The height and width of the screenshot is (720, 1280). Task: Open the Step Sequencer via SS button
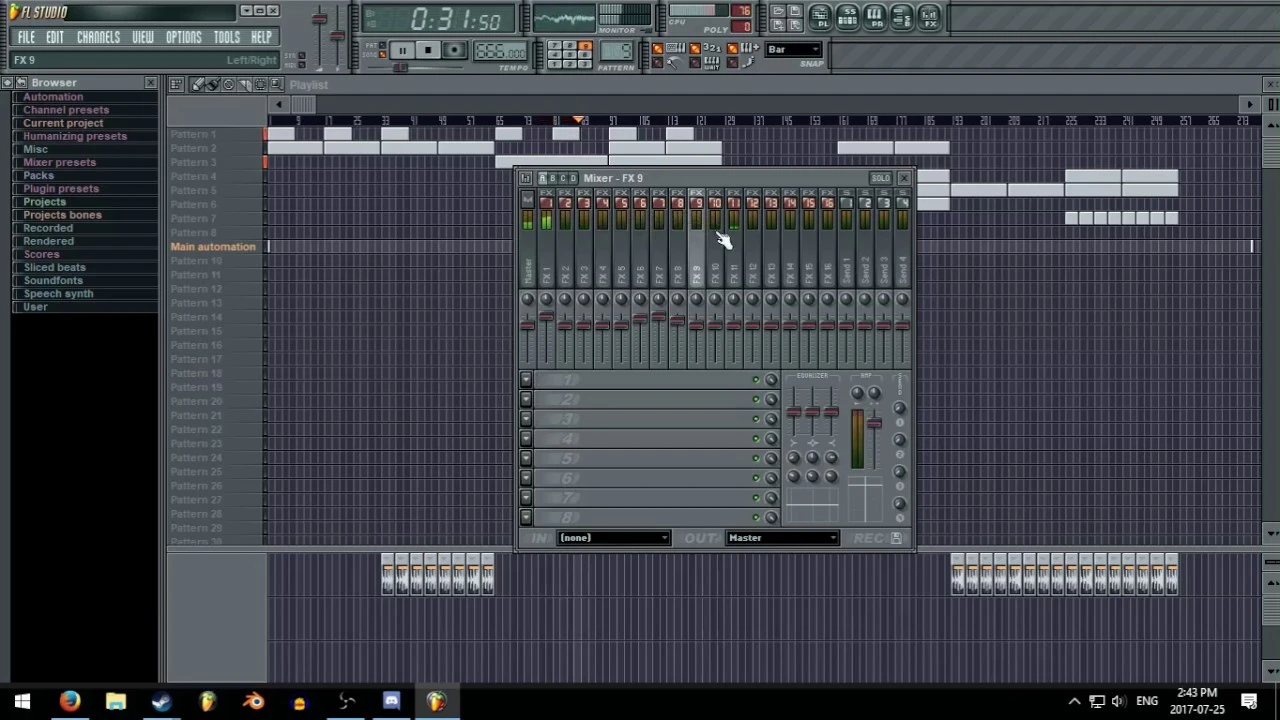tap(848, 17)
